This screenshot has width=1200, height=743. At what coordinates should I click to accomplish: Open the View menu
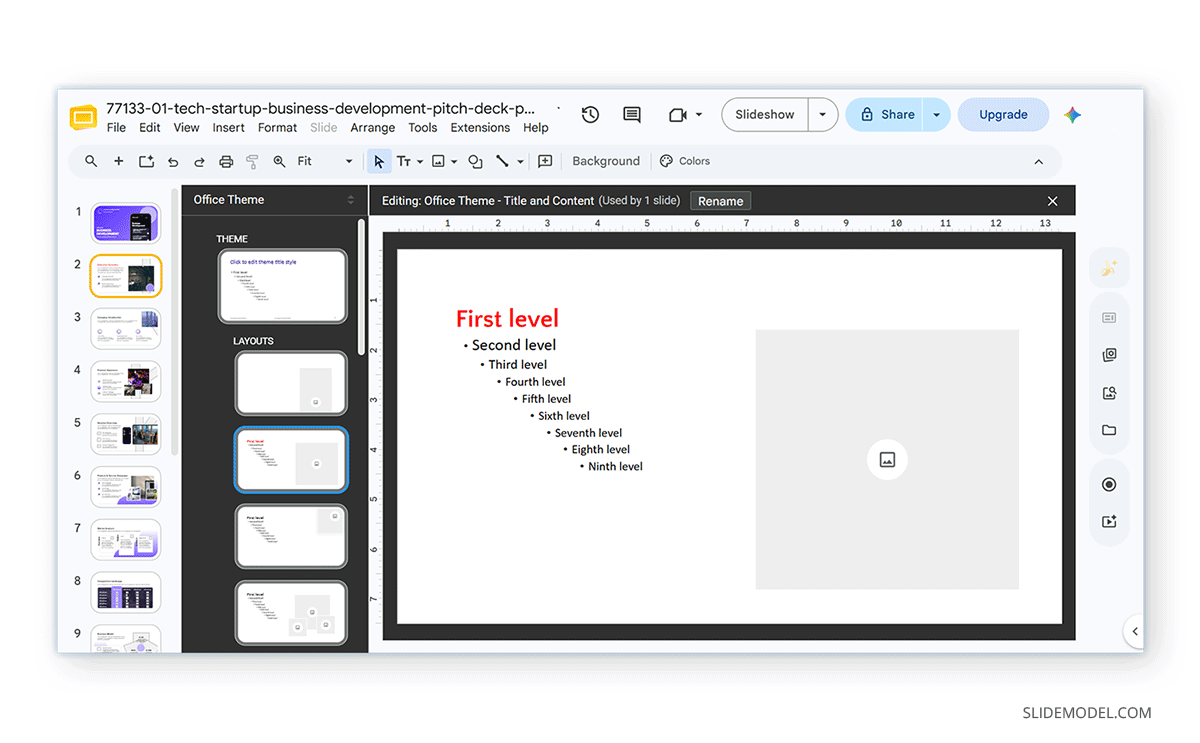pos(187,128)
